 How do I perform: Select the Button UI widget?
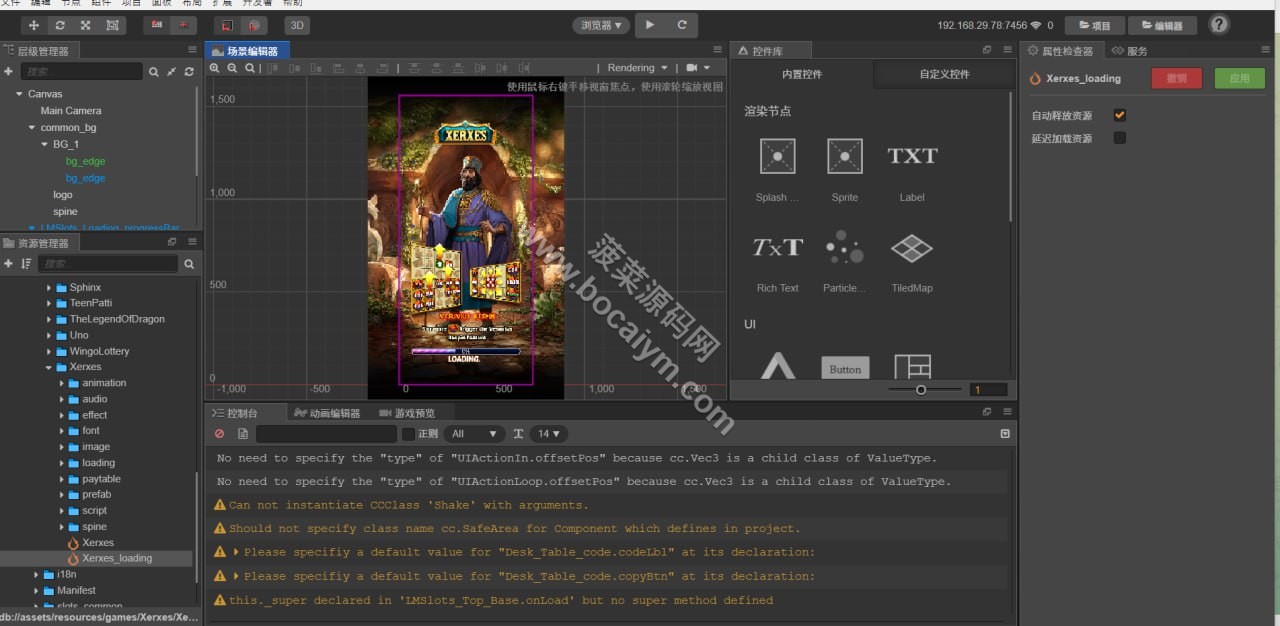pyautogui.click(x=845, y=369)
